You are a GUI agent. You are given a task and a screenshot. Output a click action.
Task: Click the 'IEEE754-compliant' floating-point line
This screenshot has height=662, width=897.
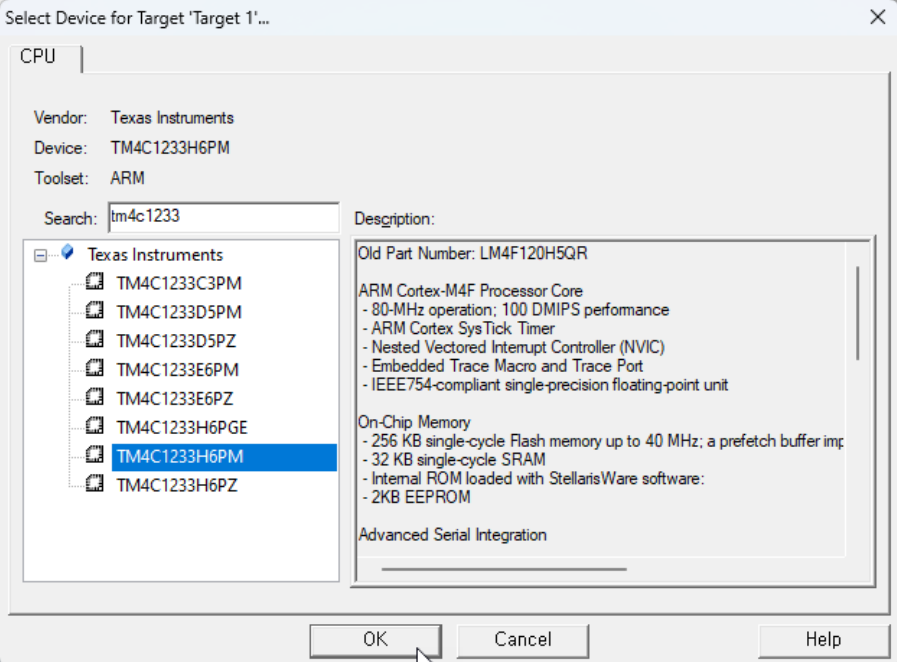tap(545, 384)
